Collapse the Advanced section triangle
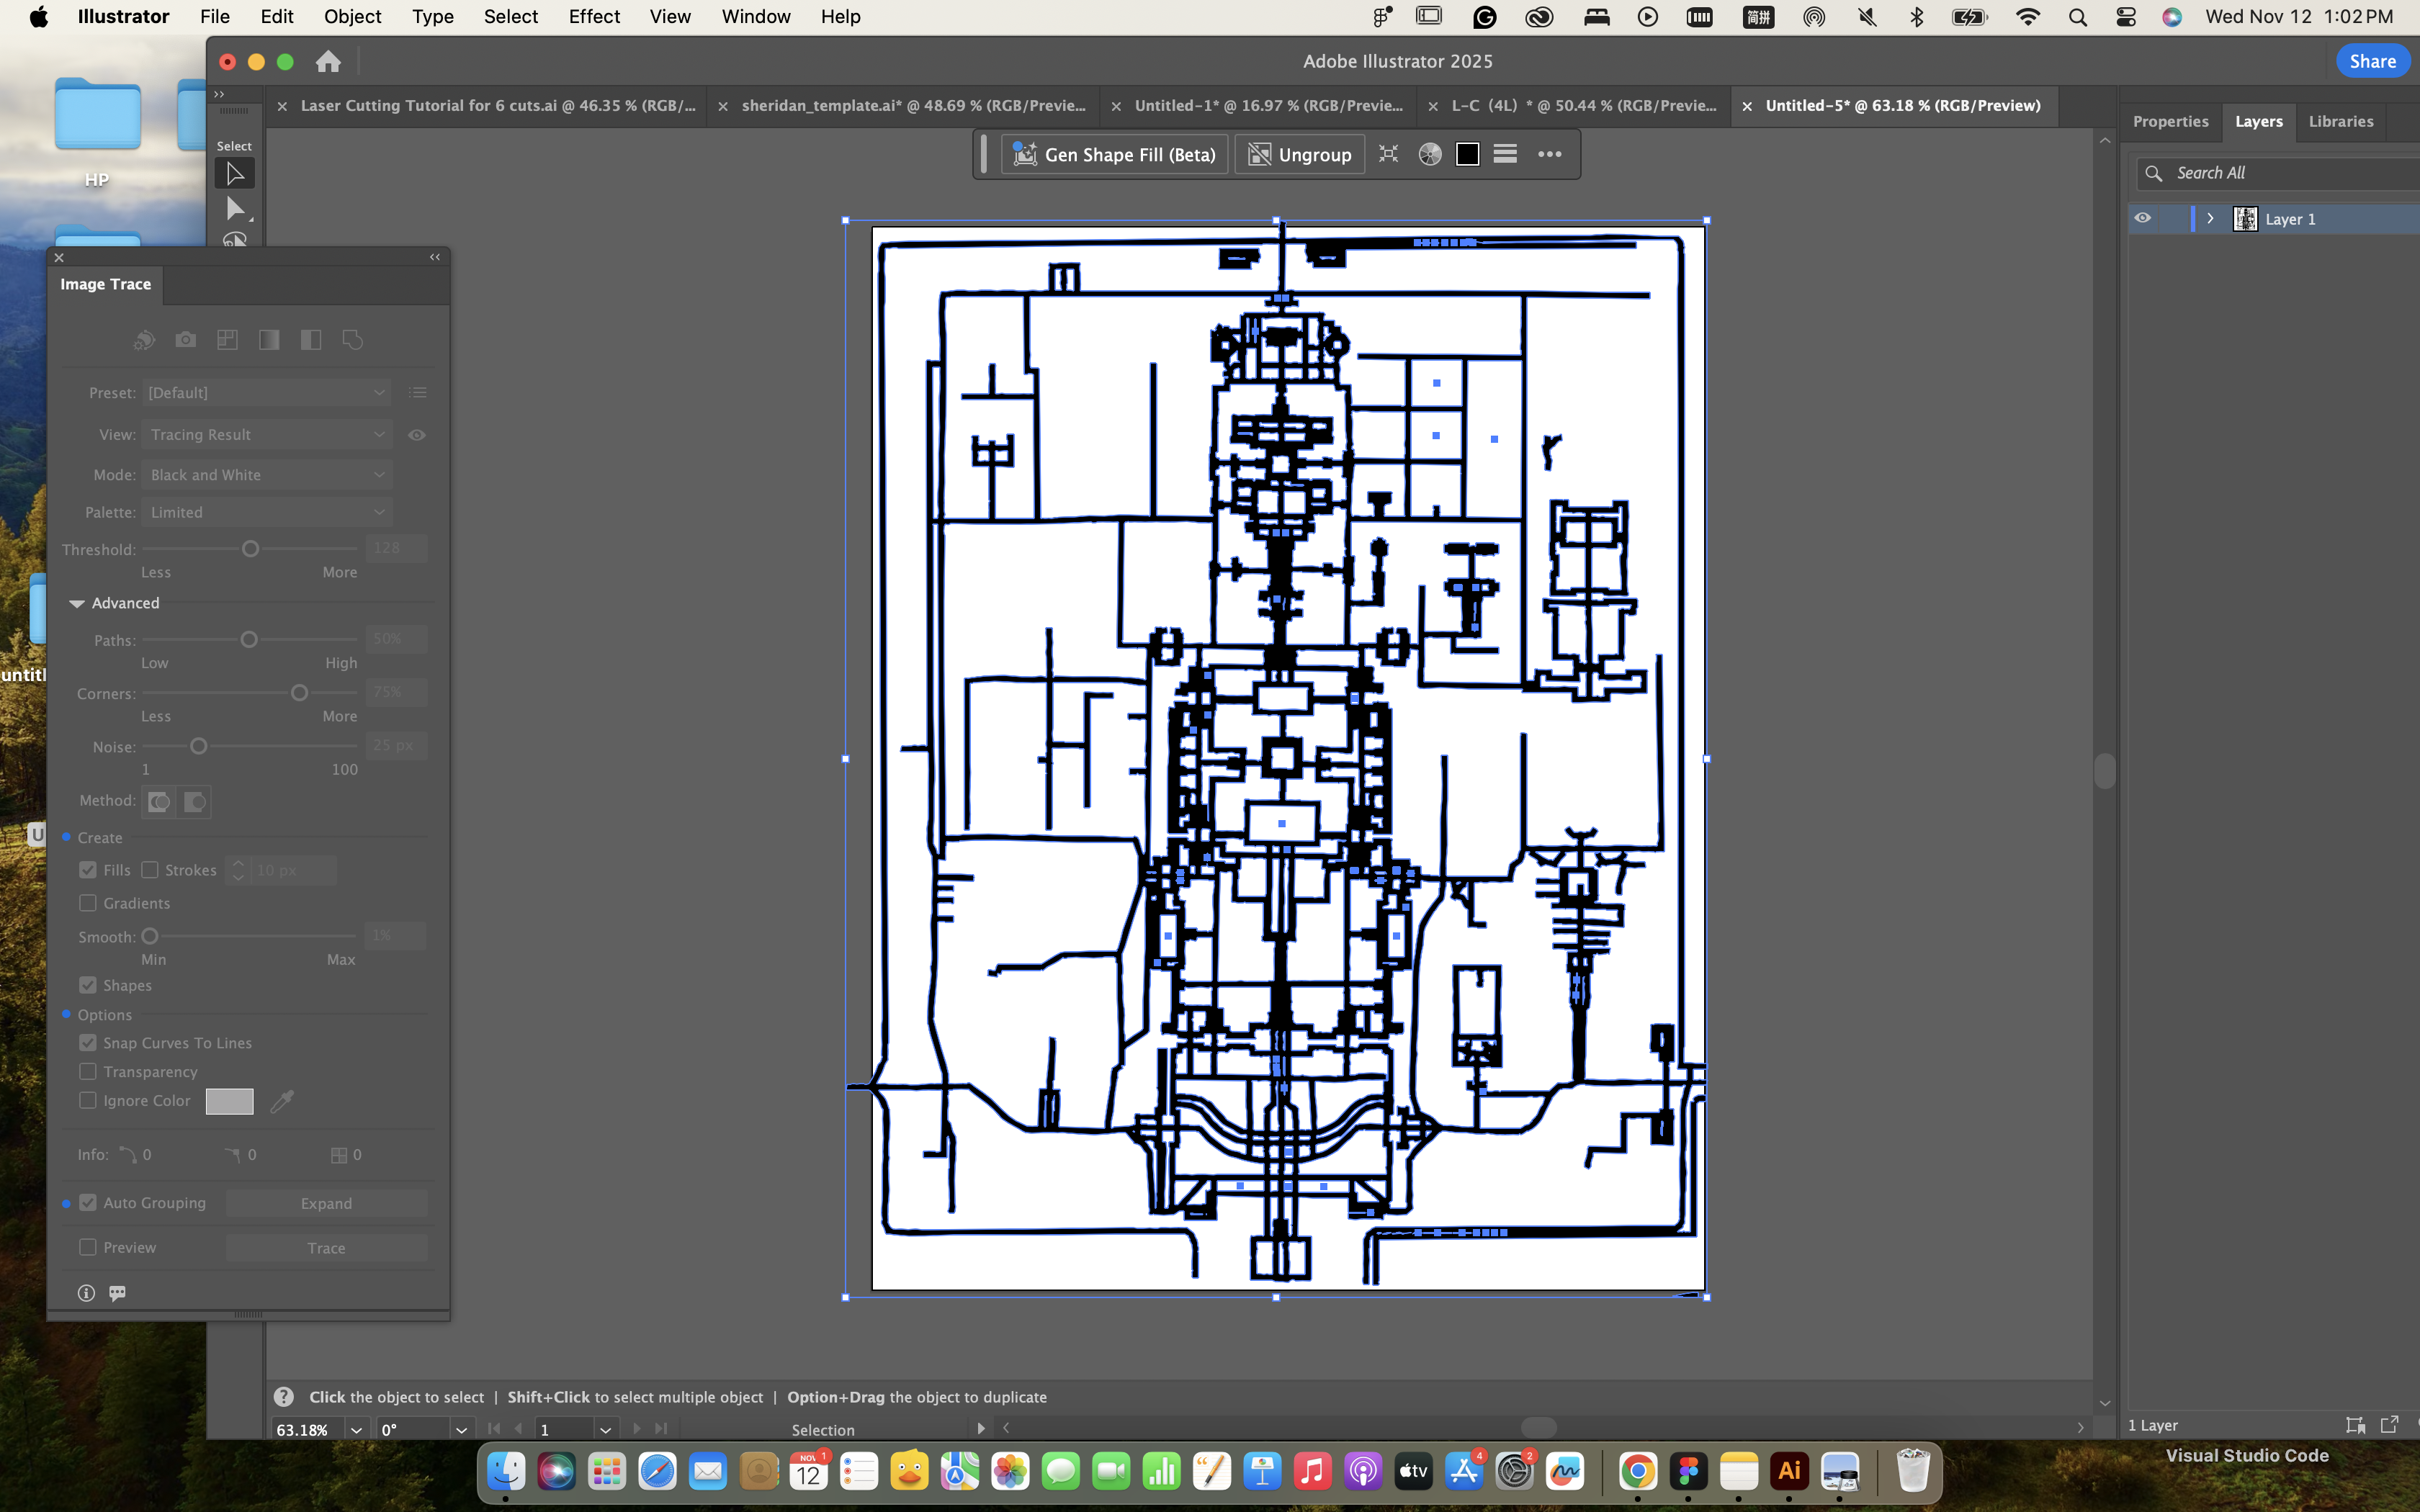This screenshot has height=1512, width=2420. click(76, 603)
